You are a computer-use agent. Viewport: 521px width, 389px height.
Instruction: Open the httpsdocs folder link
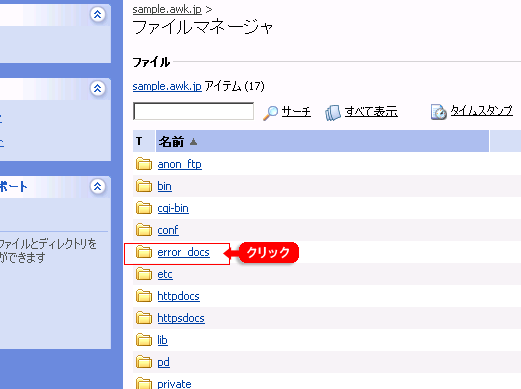[x=181, y=318]
